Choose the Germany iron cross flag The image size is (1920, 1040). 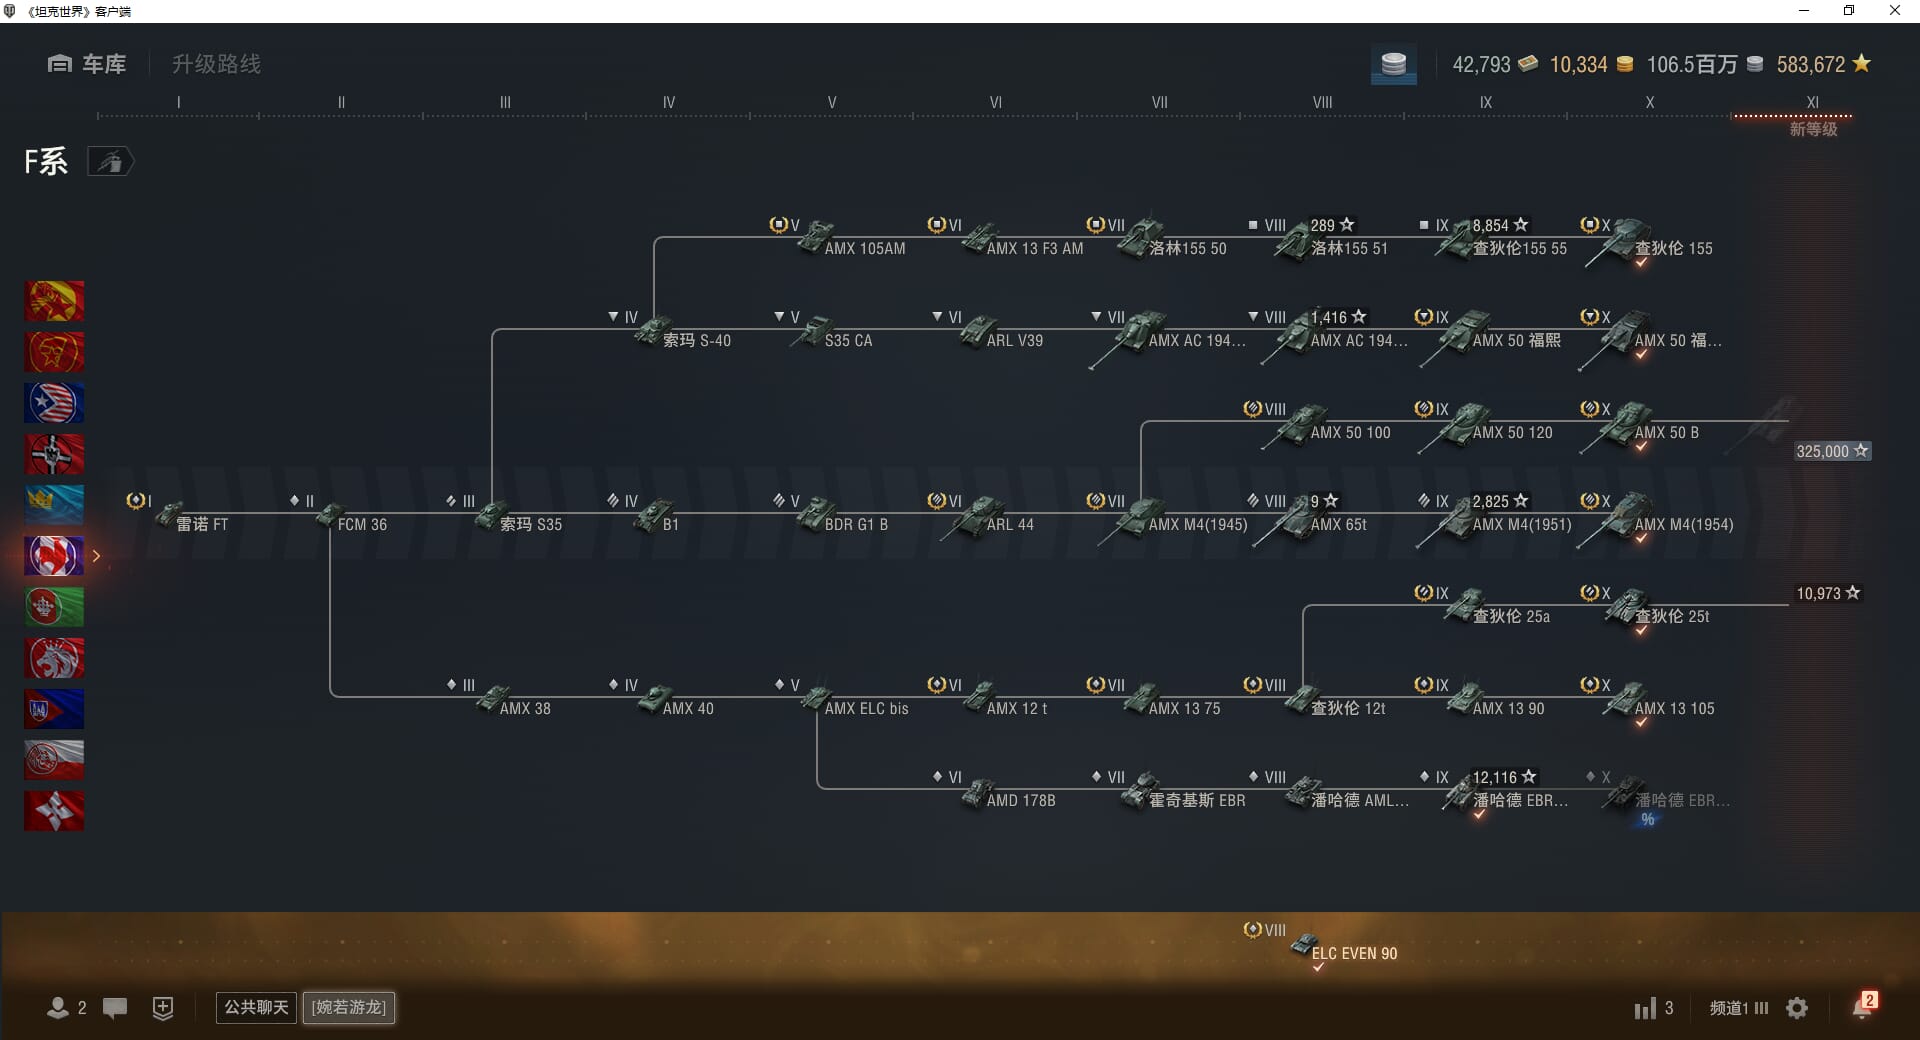click(54, 454)
